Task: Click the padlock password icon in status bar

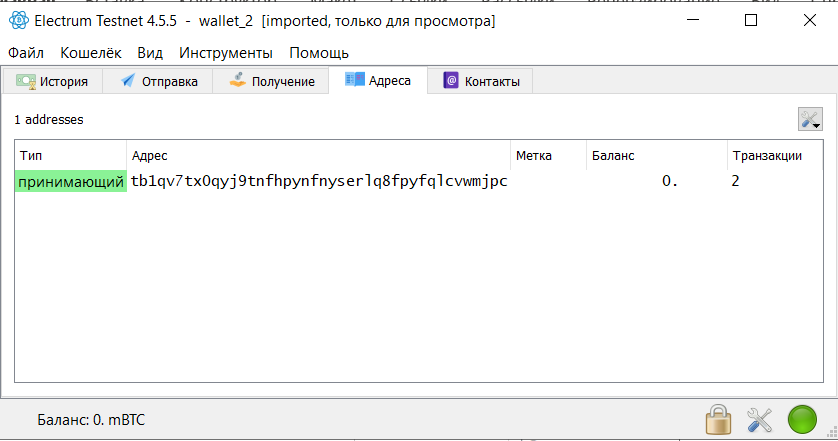Action: pos(718,419)
